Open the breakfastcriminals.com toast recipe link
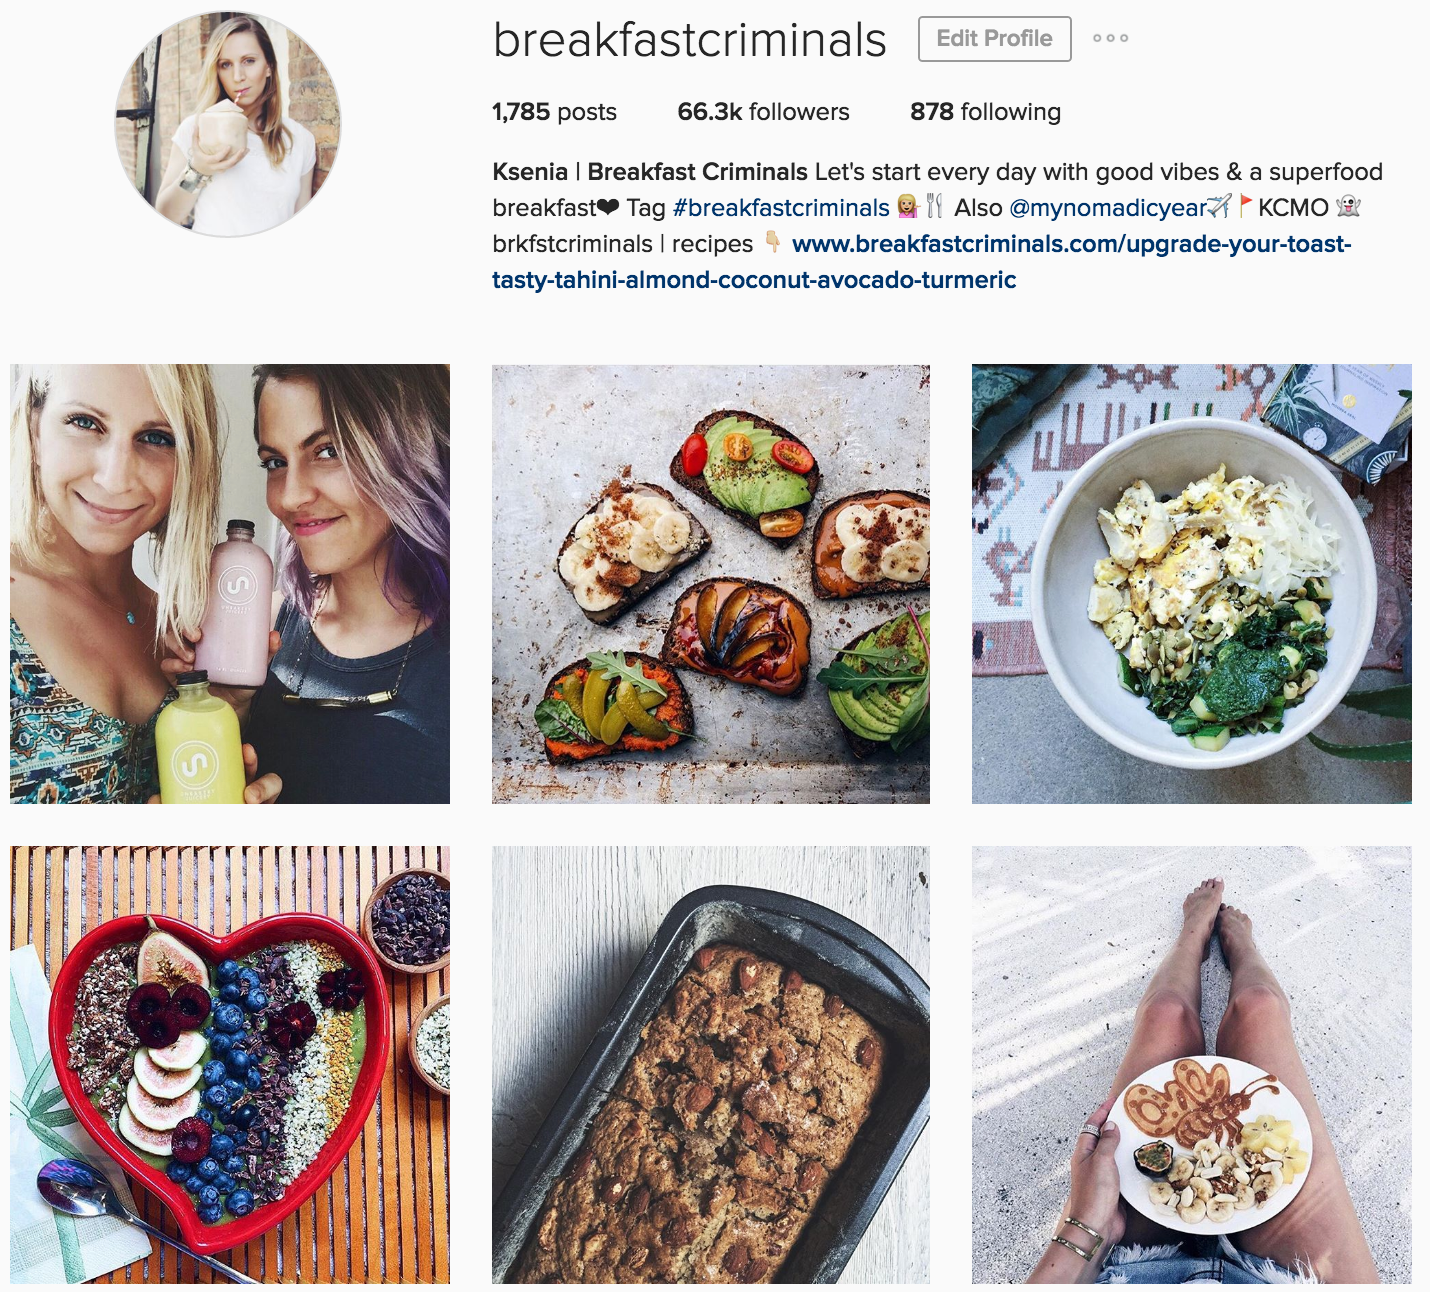 tap(921, 262)
